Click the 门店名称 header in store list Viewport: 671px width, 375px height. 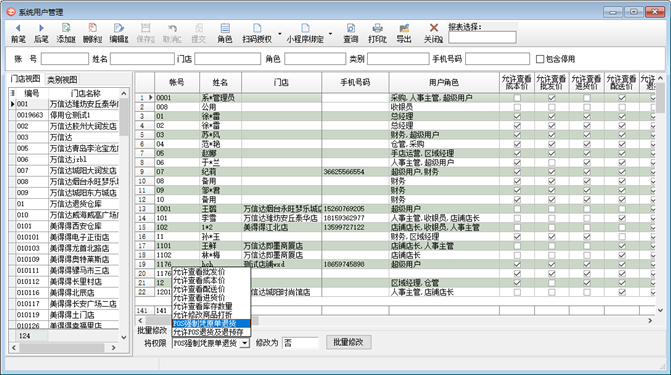[x=86, y=93]
